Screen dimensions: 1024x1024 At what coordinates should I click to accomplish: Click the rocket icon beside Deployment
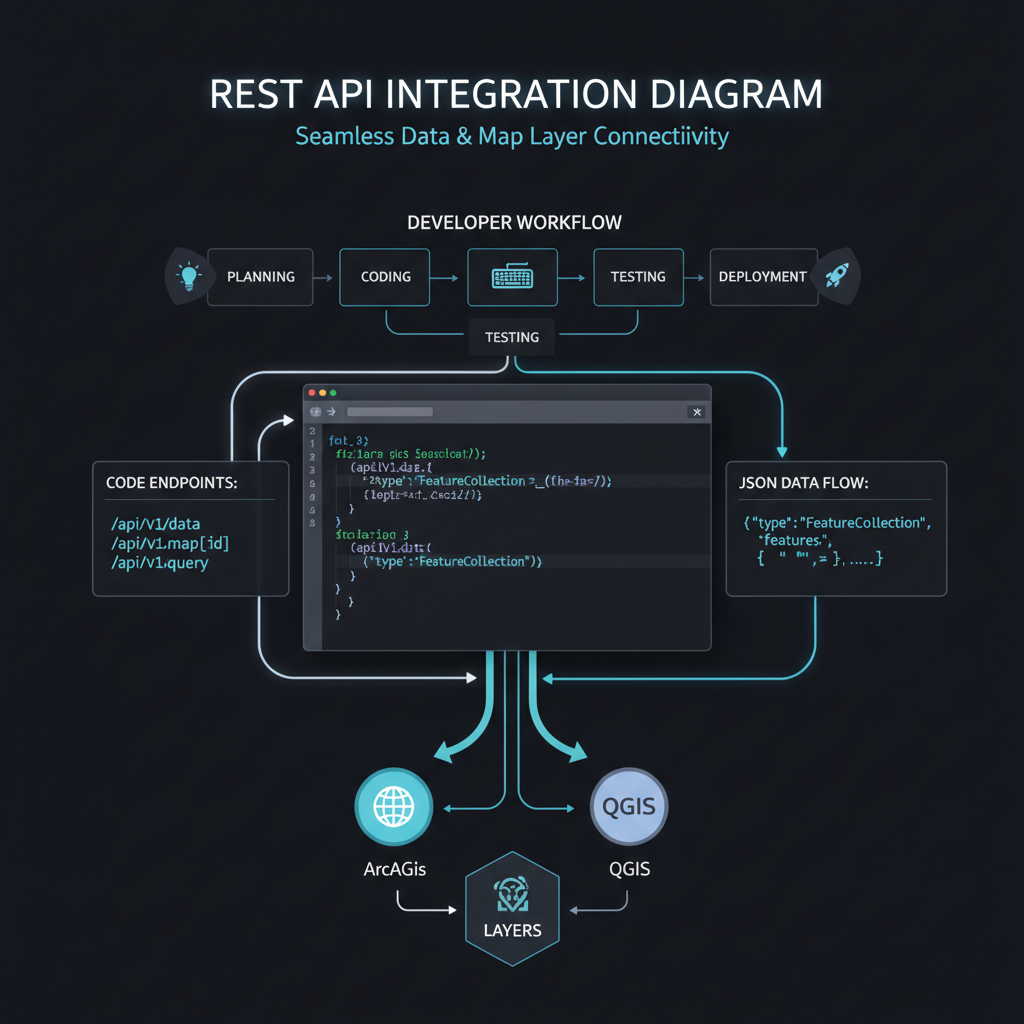pos(837,276)
